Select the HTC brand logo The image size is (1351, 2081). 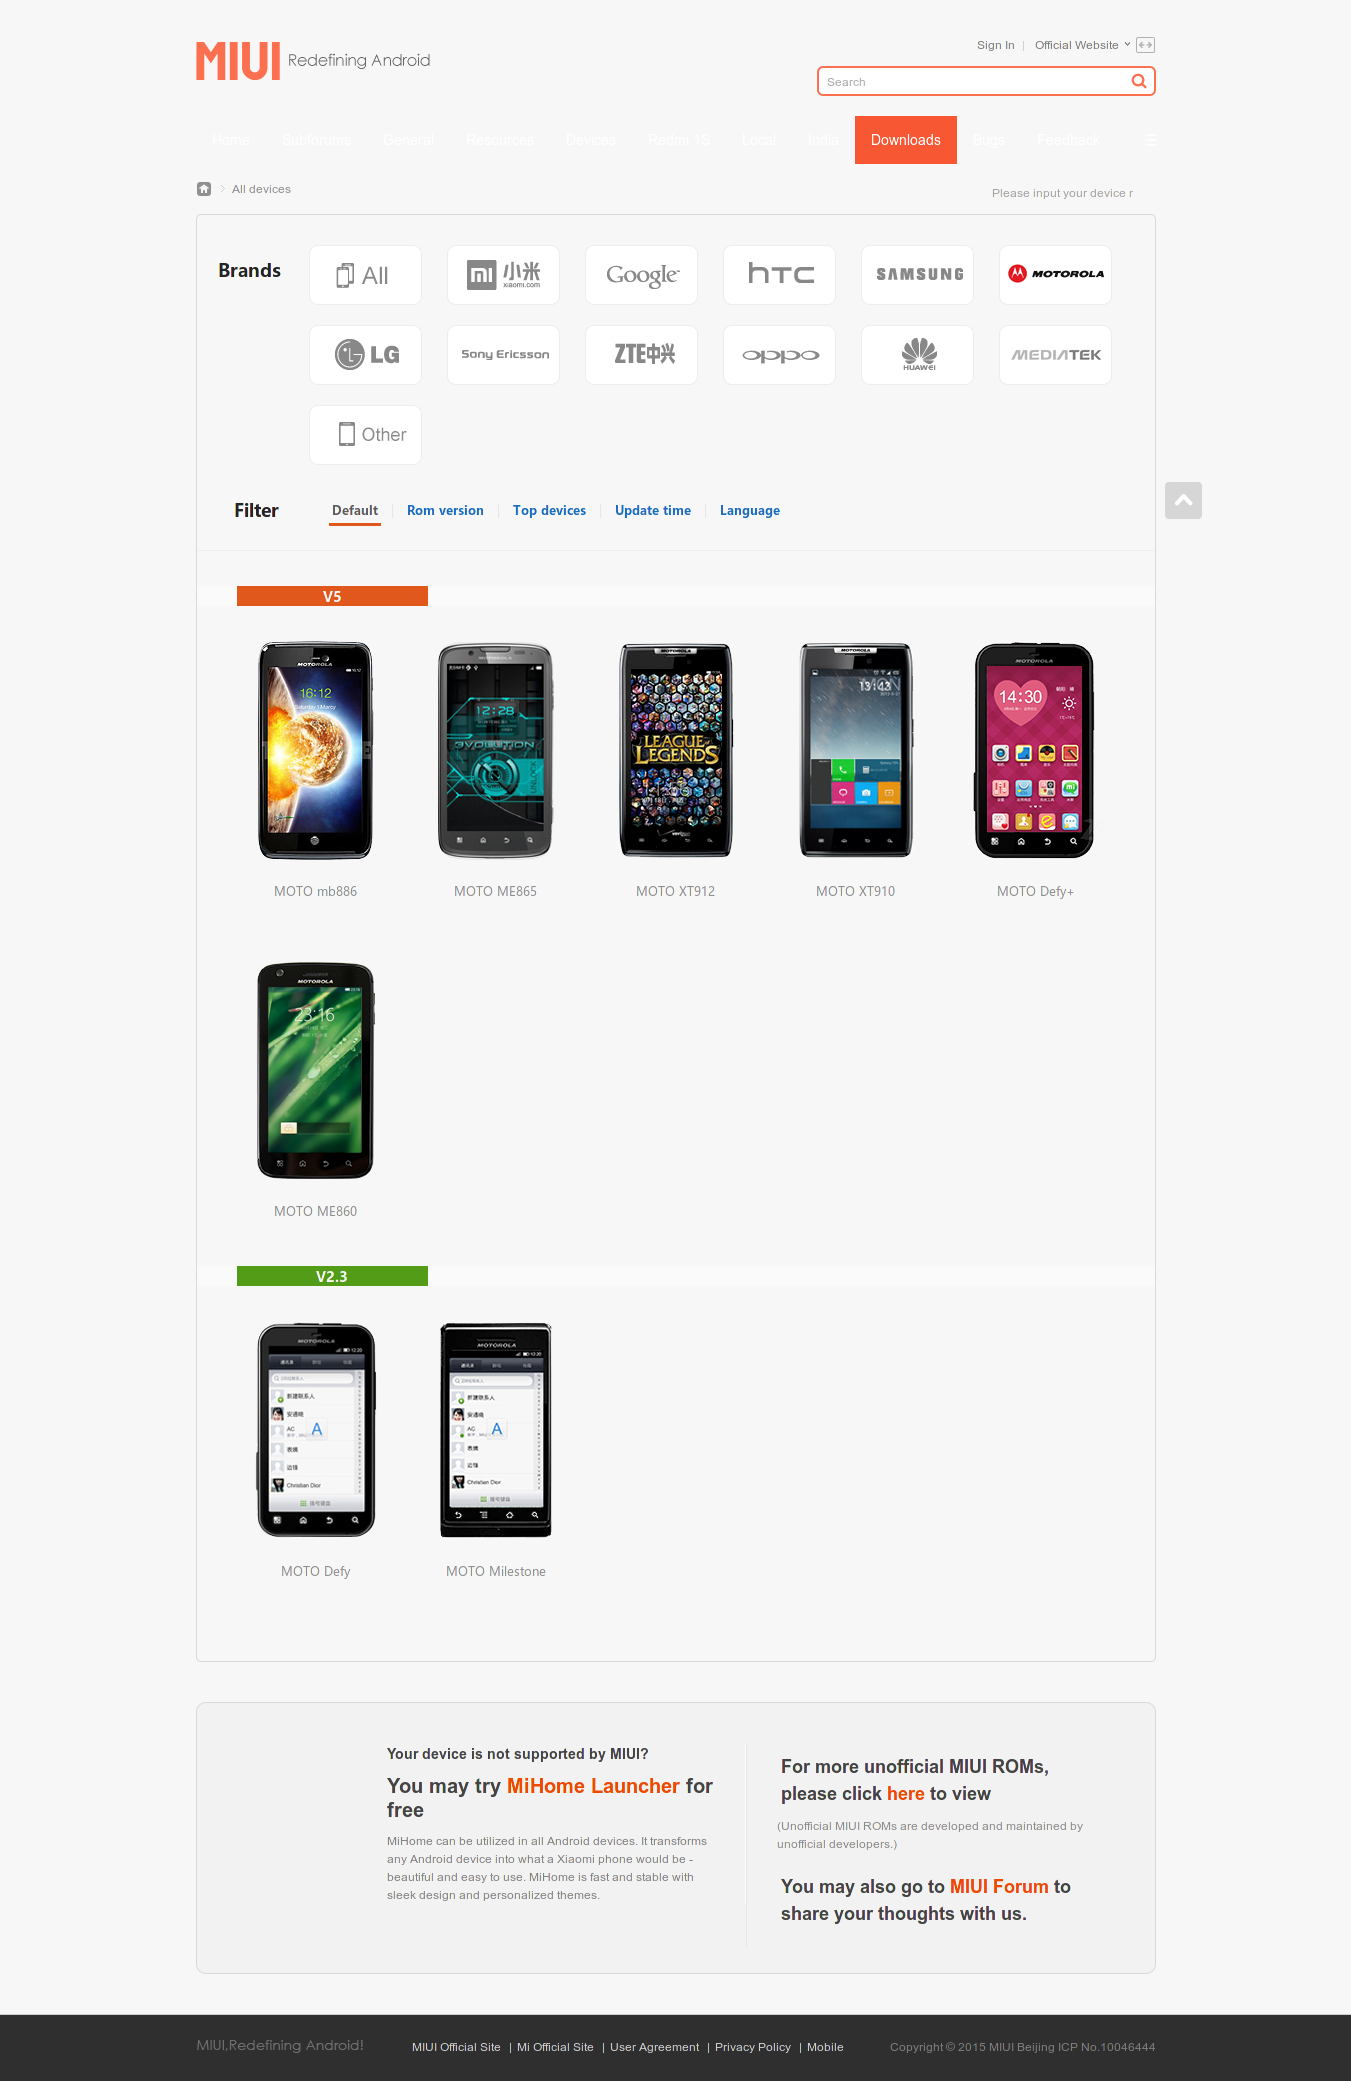tap(779, 275)
